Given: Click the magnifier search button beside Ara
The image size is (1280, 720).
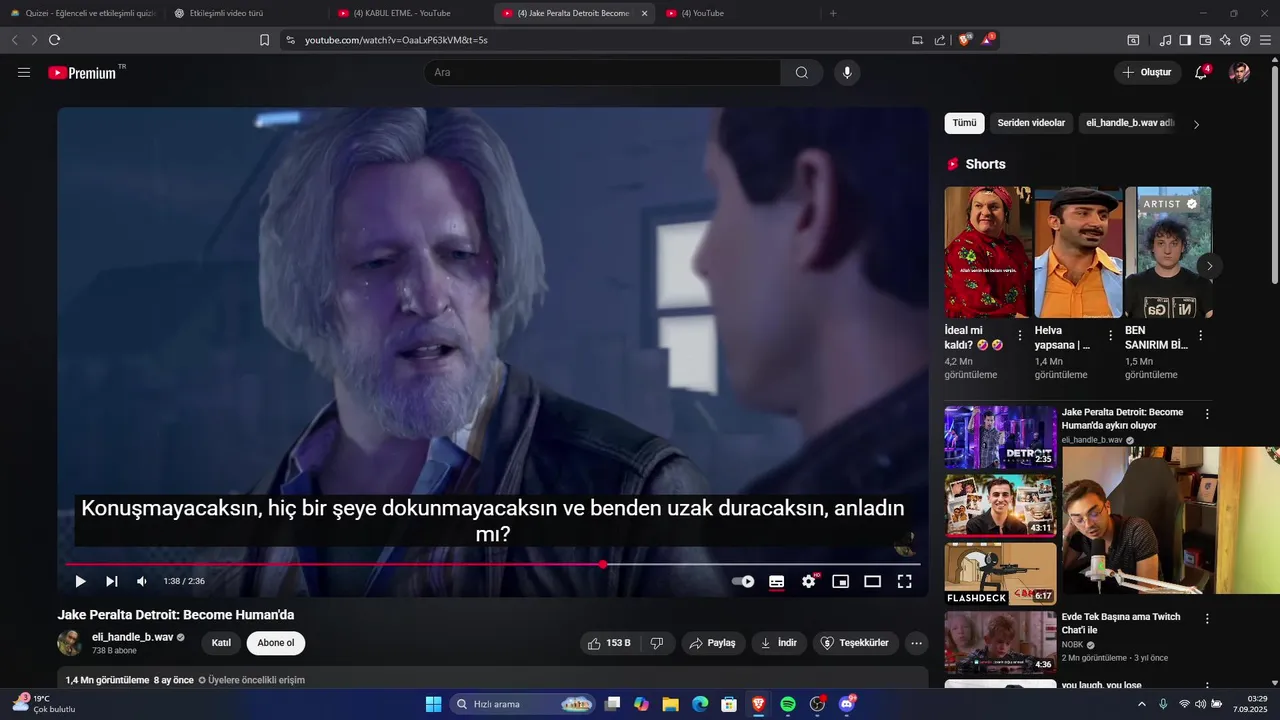Looking at the screenshot, I should 802,72.
